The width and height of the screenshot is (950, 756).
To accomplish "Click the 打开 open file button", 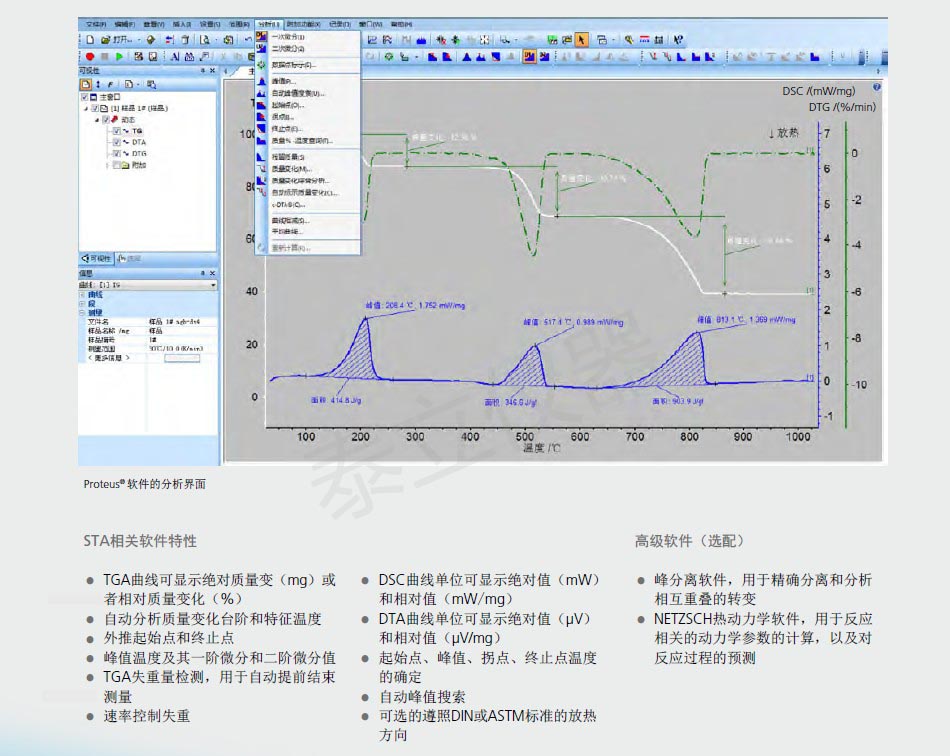I will 120,40.
